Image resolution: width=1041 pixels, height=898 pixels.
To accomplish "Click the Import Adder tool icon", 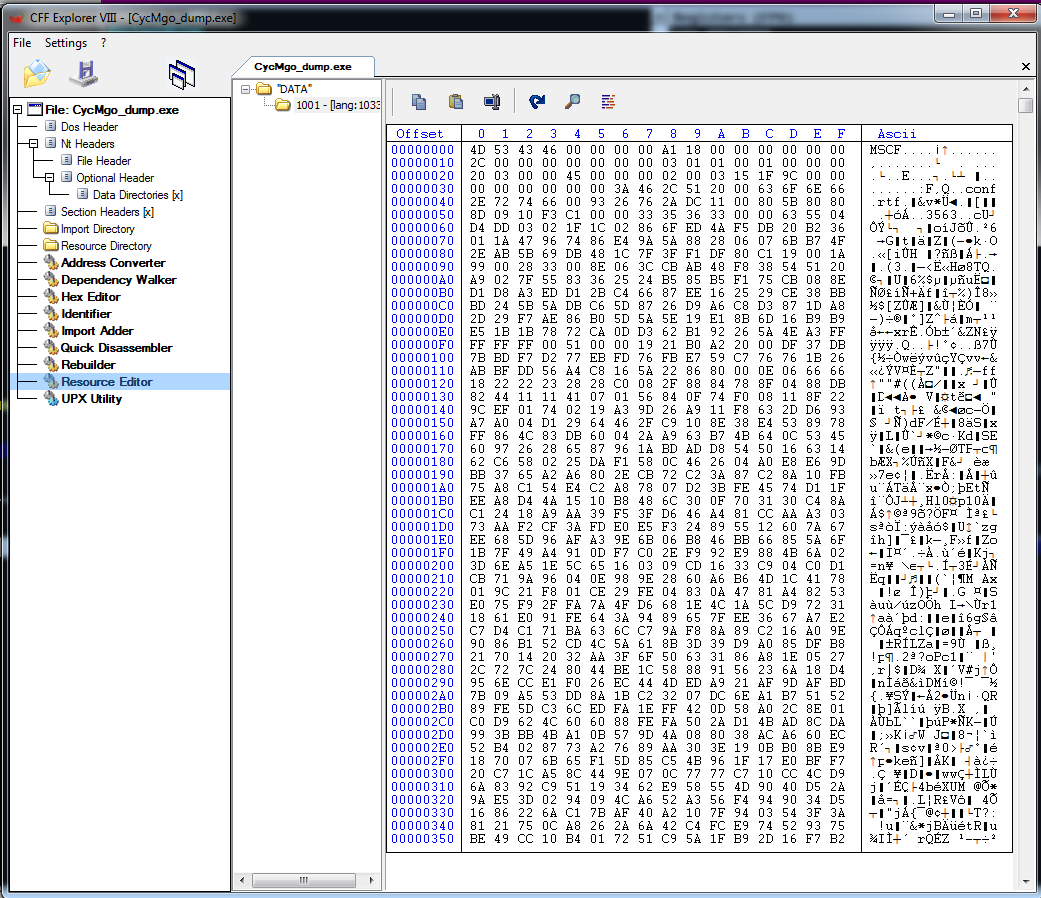I will [x=51, y=331].
